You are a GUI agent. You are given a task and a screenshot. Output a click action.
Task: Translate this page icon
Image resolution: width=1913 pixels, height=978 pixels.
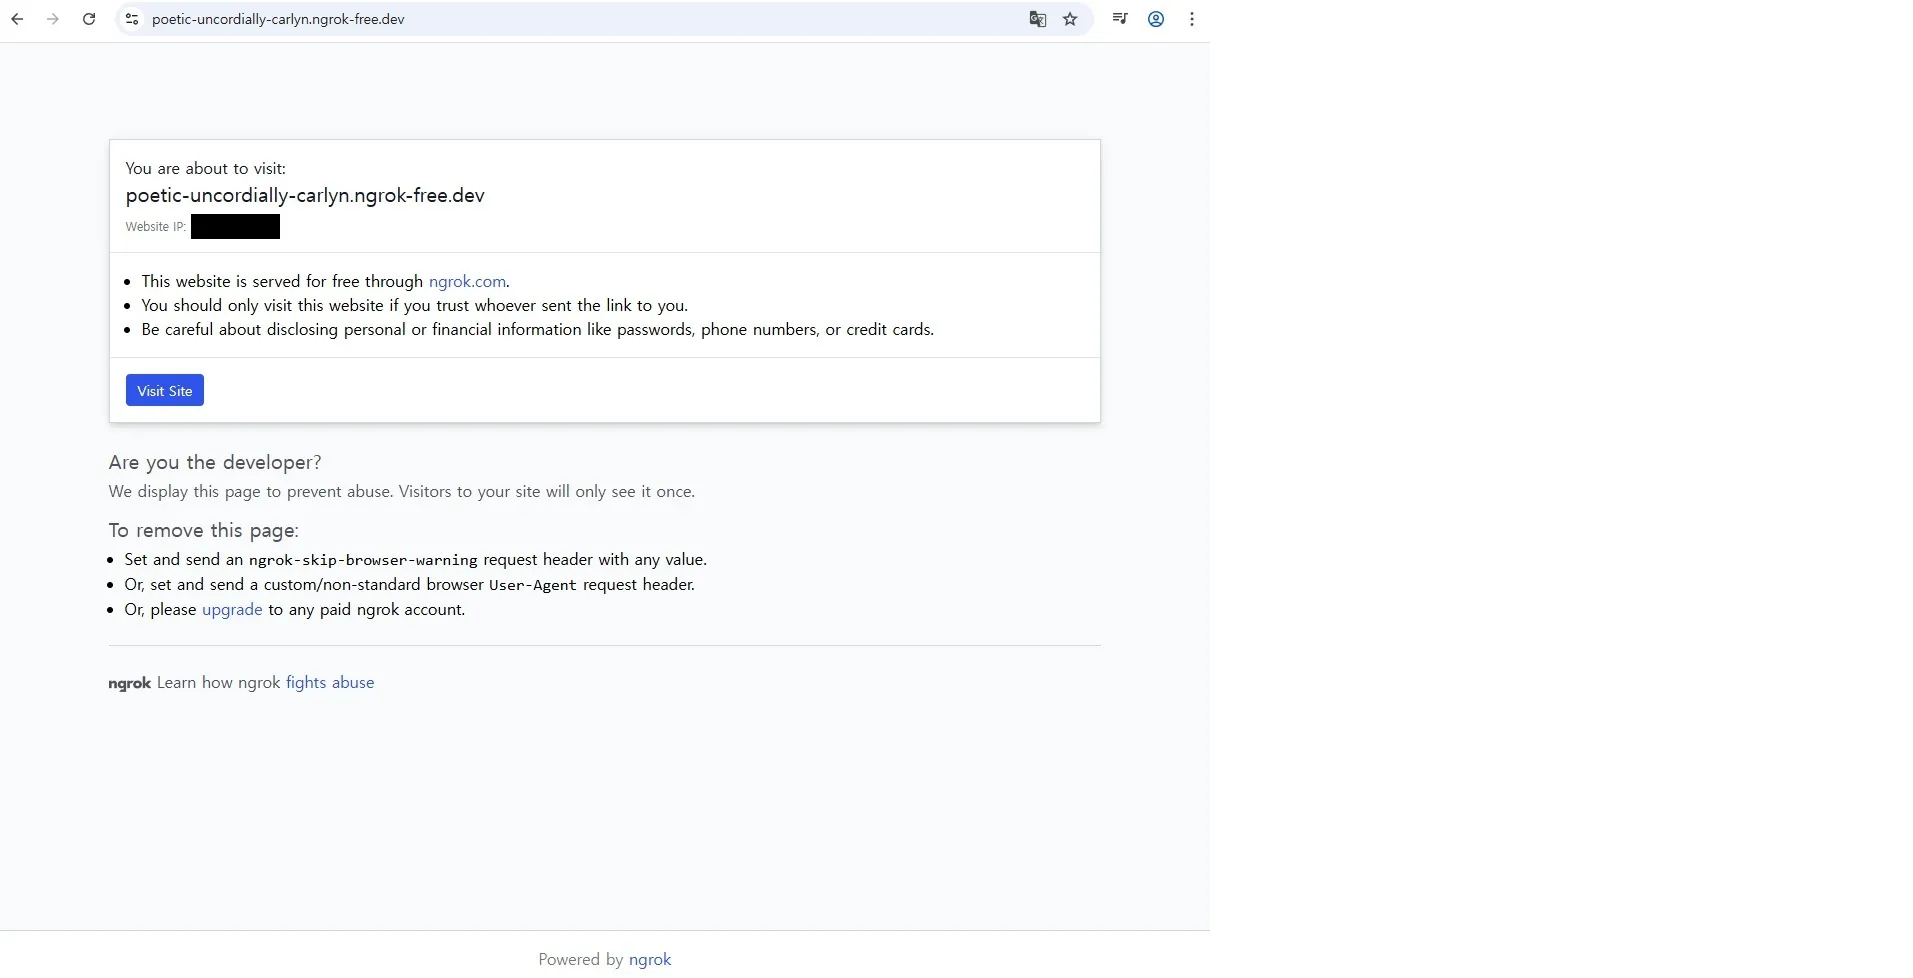point(1038,19)
